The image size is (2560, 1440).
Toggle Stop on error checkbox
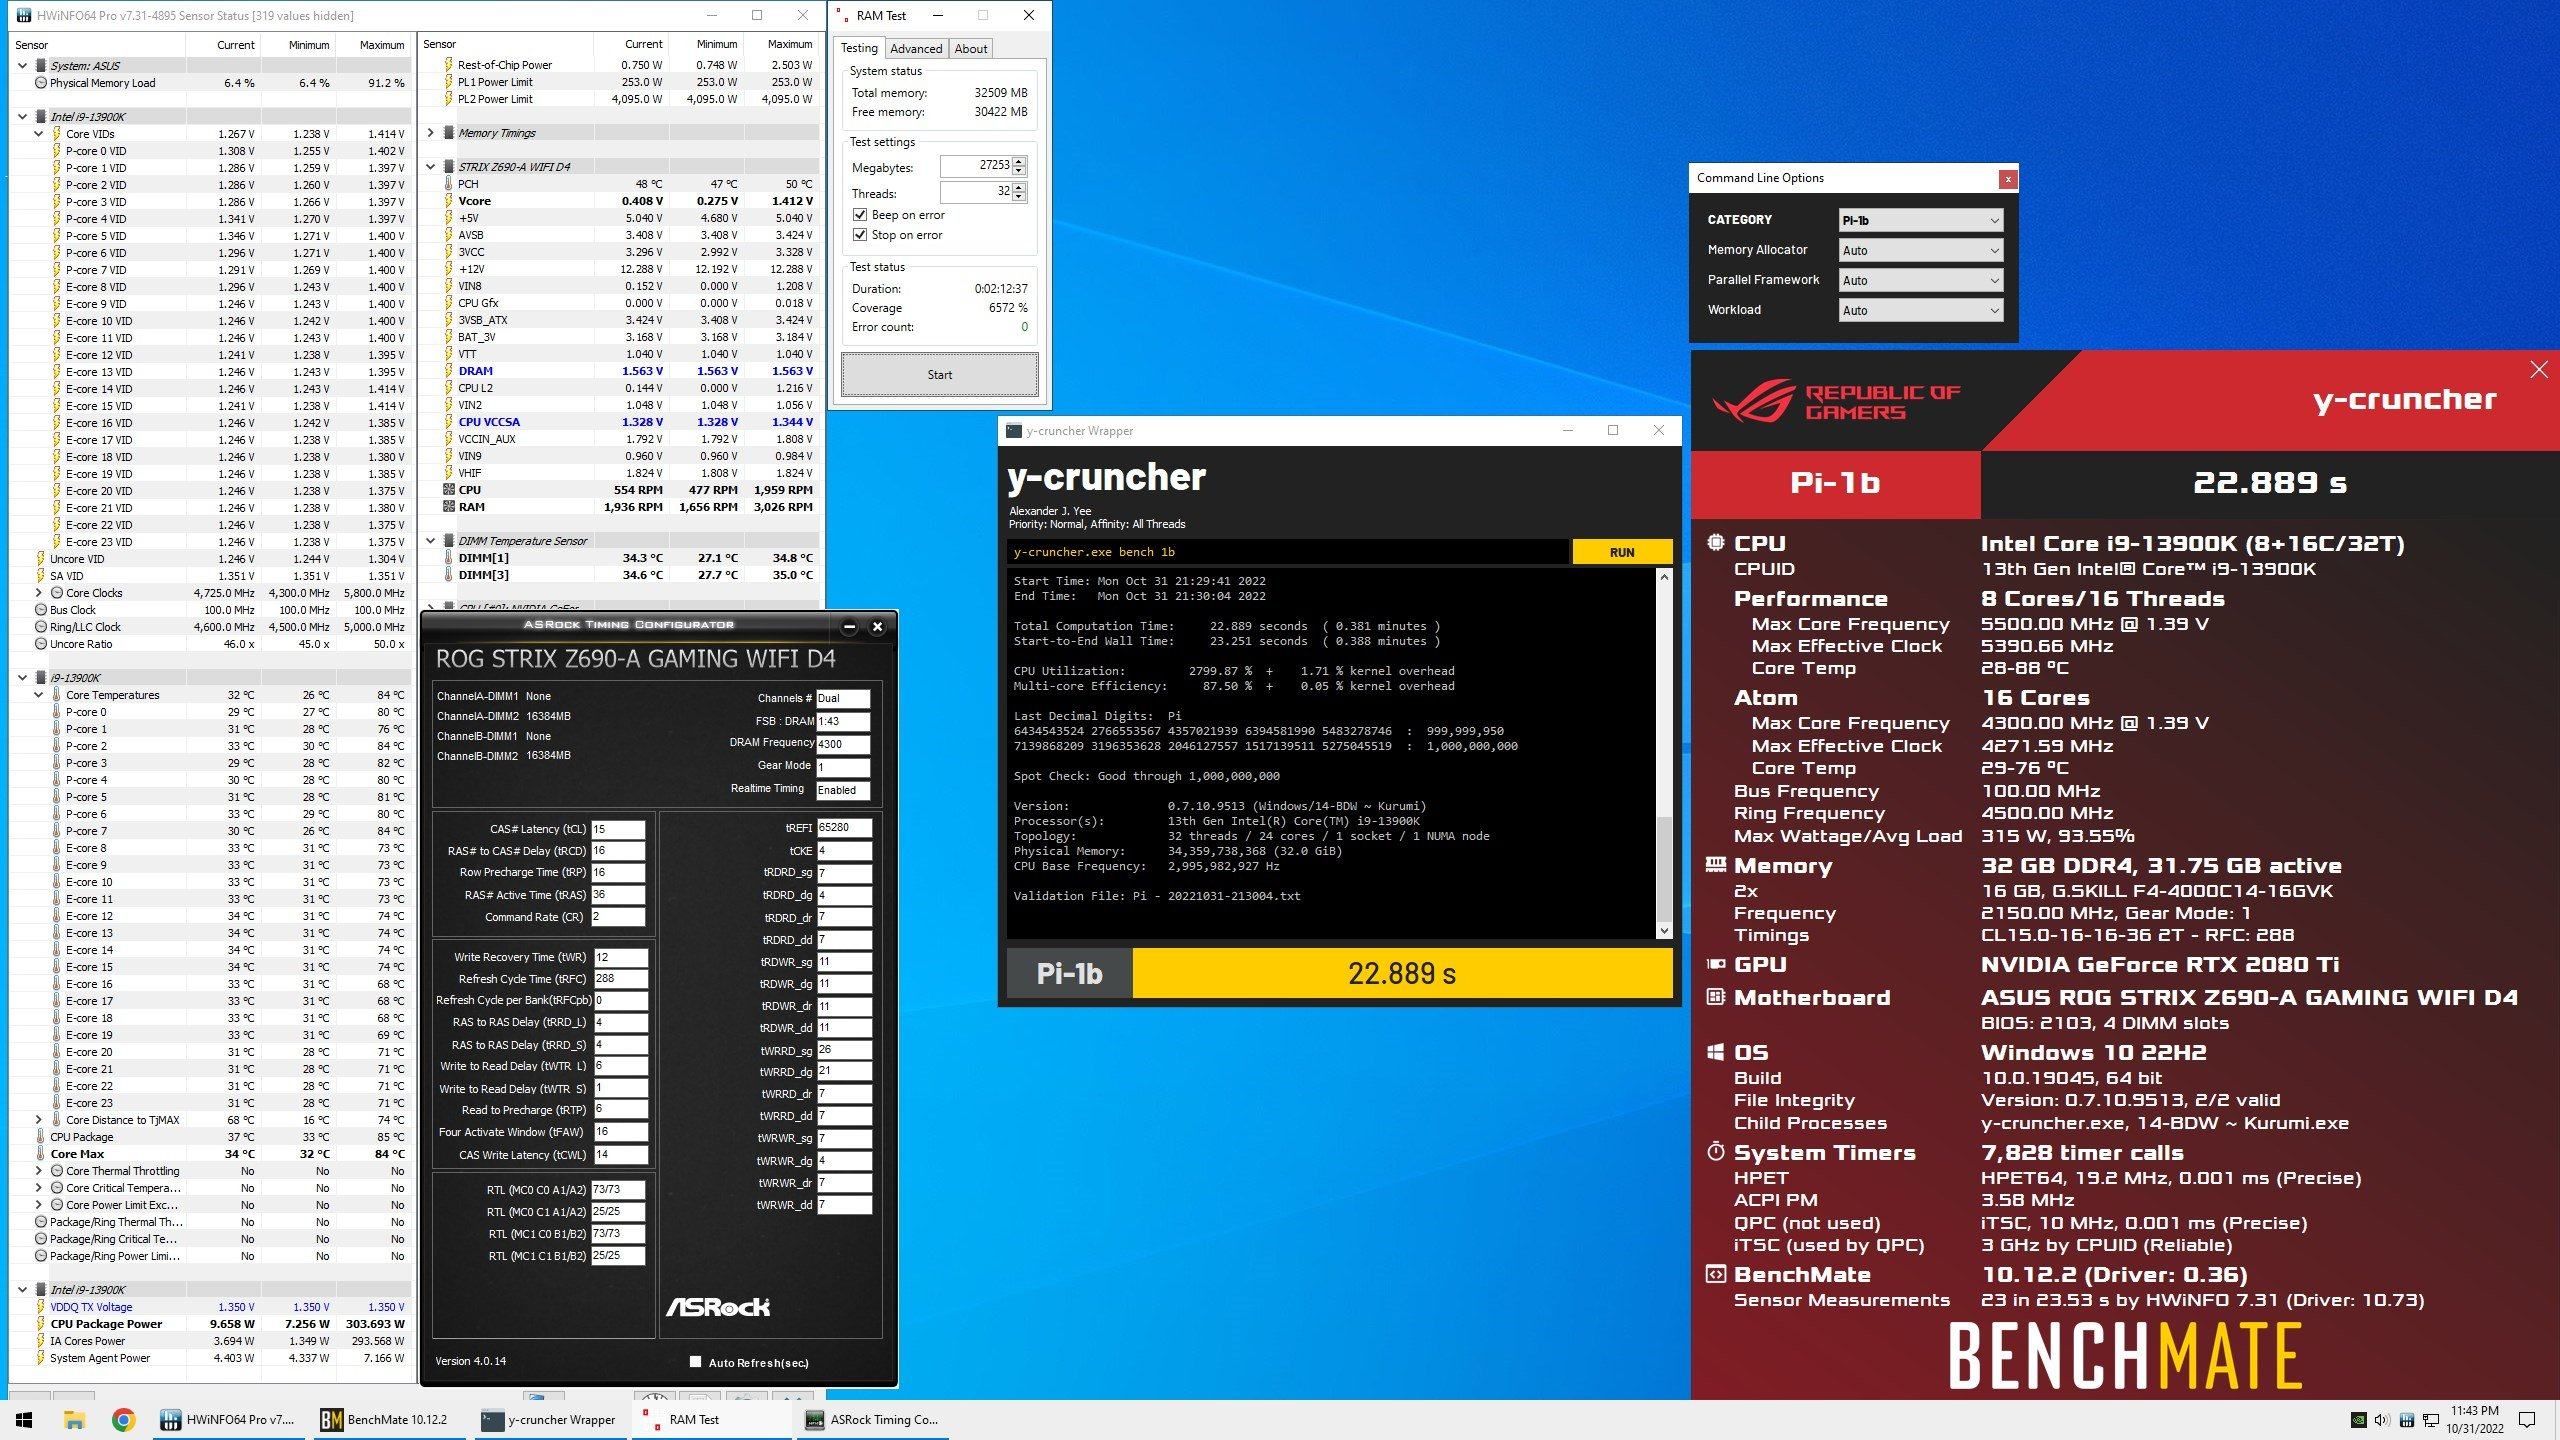coord(859,235)
